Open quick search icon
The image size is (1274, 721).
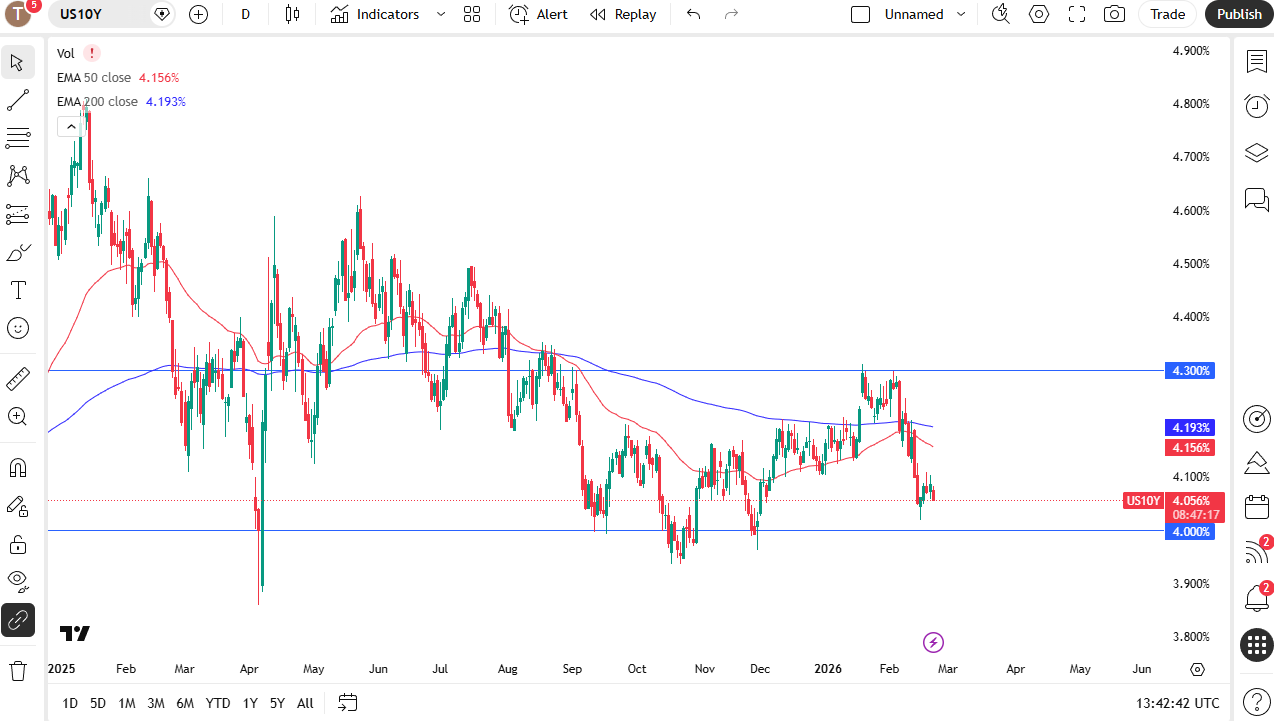1000,14
